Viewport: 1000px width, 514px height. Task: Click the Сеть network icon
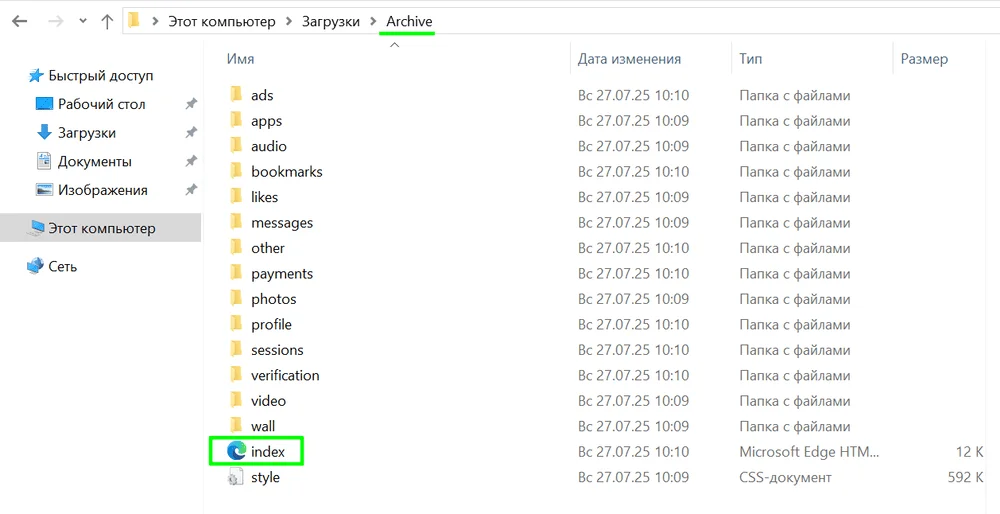point(36,266)
